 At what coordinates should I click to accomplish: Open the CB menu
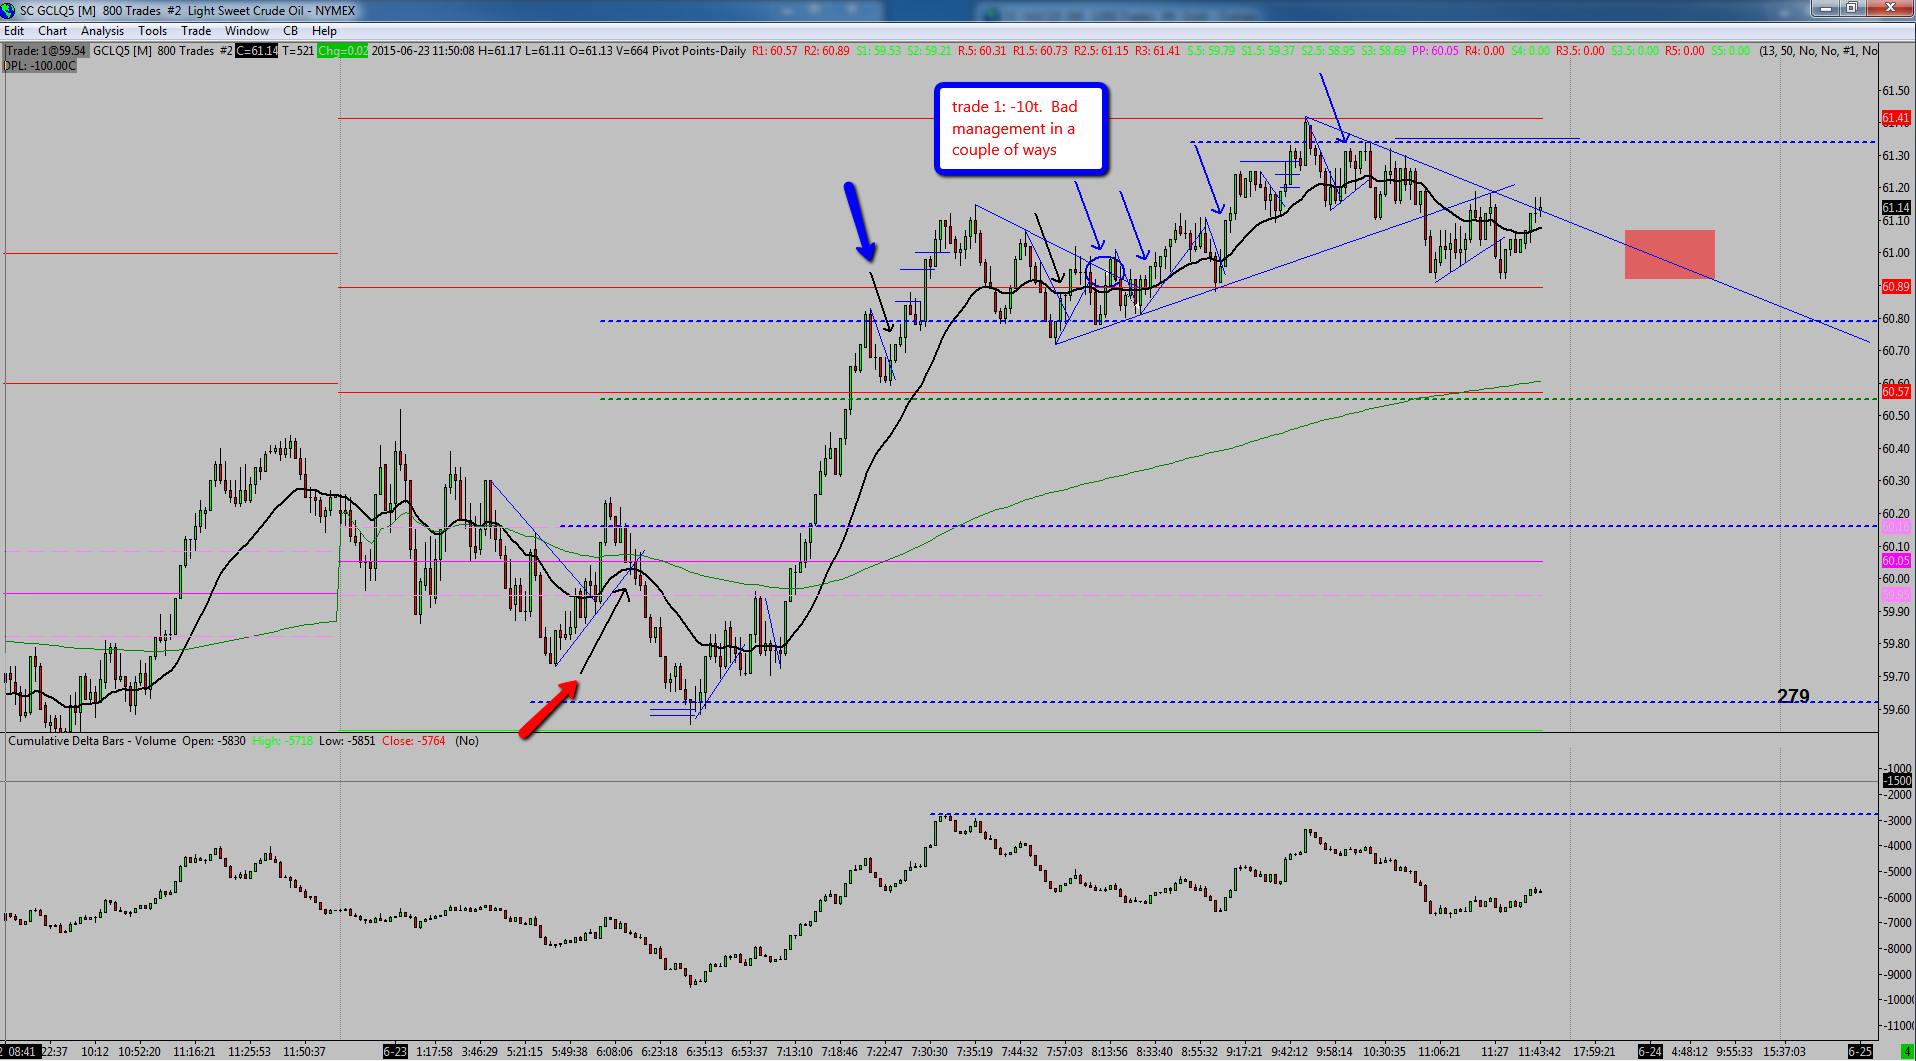coord(290,31)
